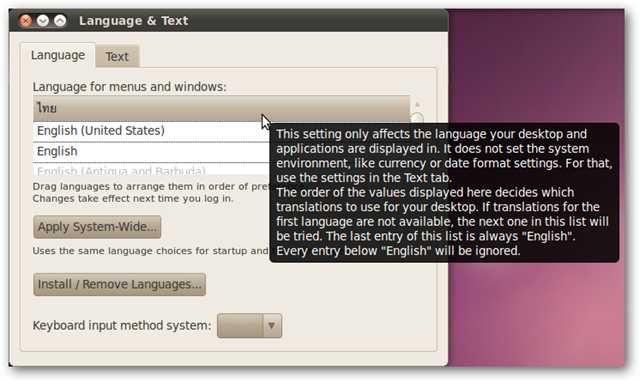Image resolution: width=640 pixels, height=382 pixels.
Task: Click the language list scroll-up arrow
Action: 417,105
